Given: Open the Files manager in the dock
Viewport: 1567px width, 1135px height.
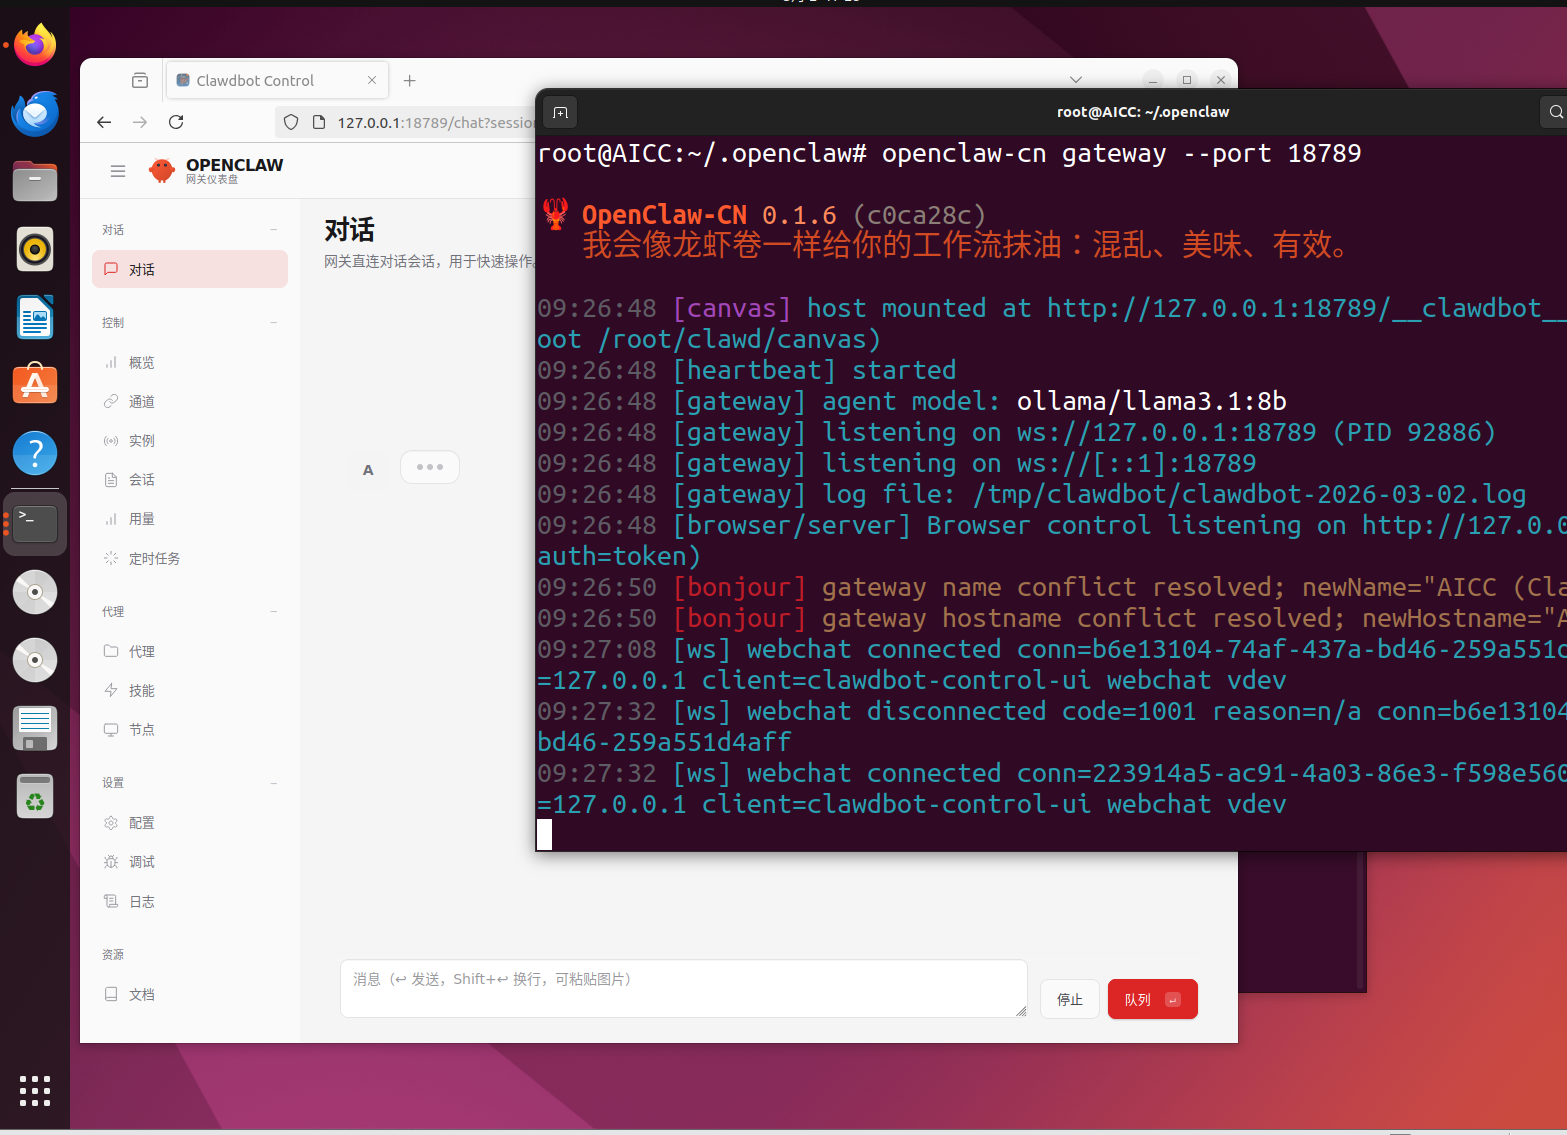Looking at the screenshot, I should pos(35,181).
